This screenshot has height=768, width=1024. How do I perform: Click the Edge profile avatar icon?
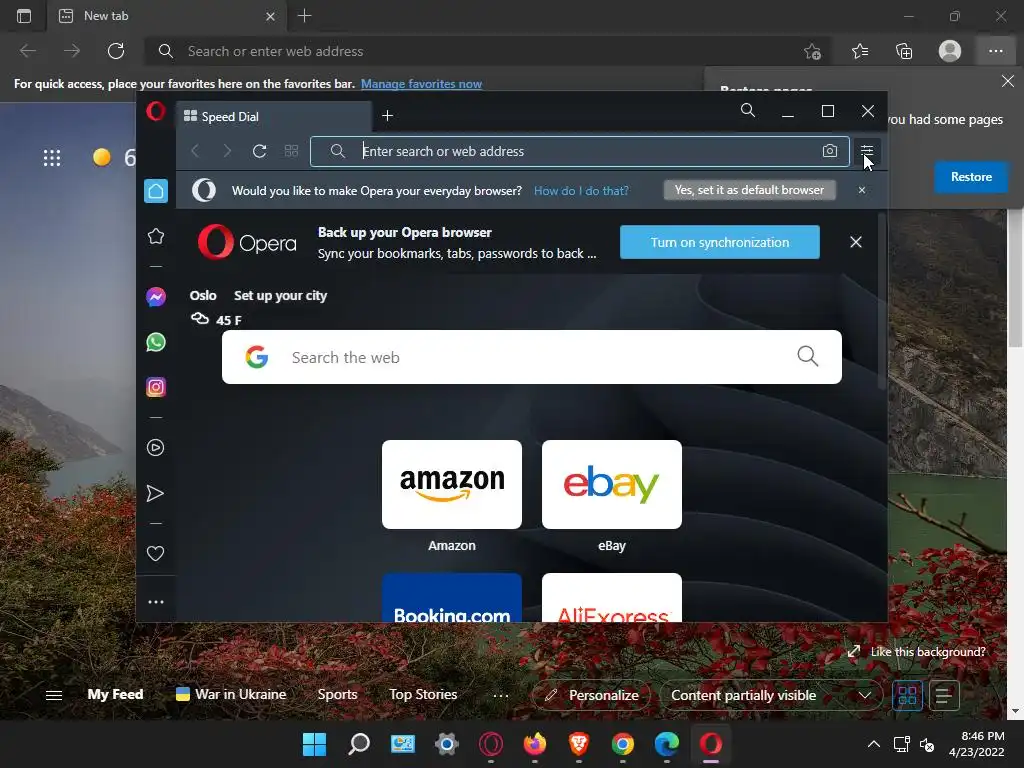(x=950, y=51)
